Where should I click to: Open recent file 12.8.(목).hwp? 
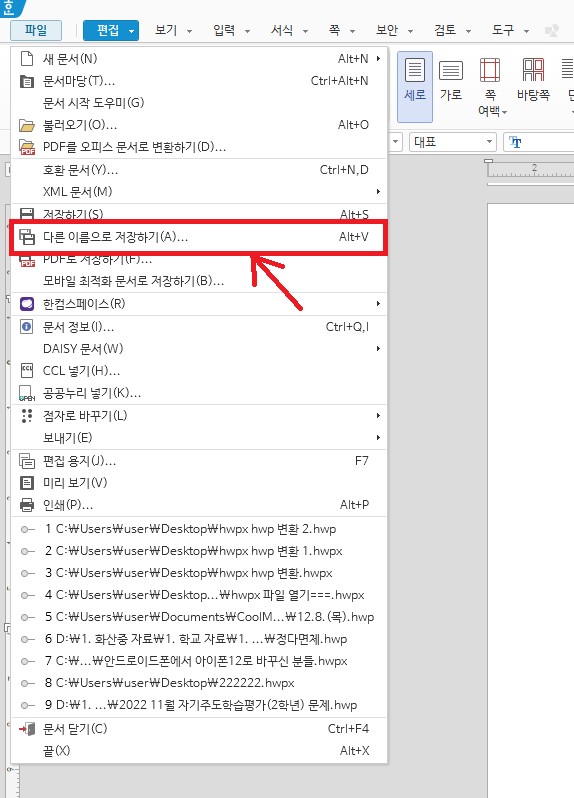click(199, 617)
